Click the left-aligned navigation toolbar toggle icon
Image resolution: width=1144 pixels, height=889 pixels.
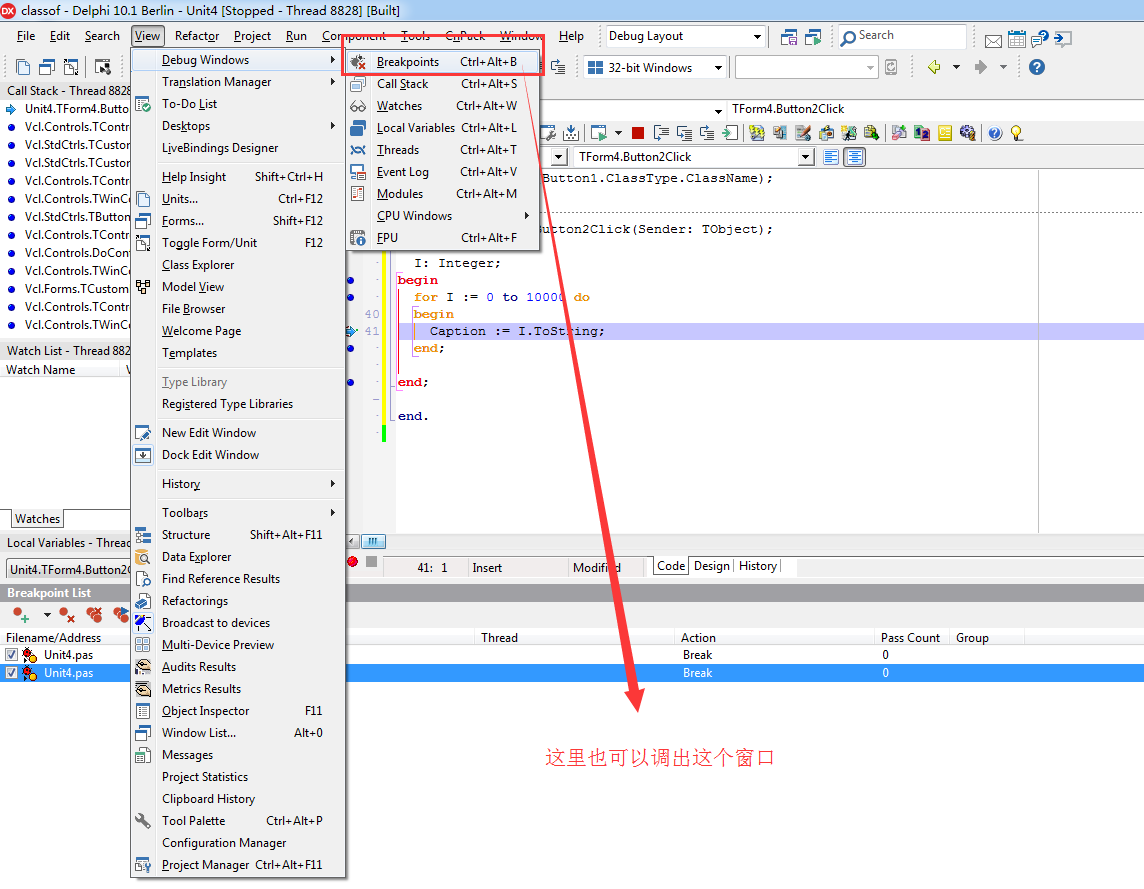[x=830, y=157]
